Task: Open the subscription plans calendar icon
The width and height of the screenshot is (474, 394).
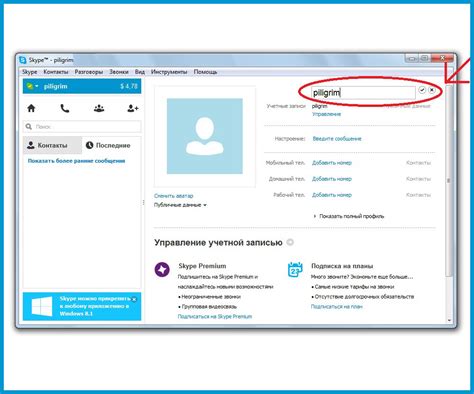Action: tap(295, 269)
